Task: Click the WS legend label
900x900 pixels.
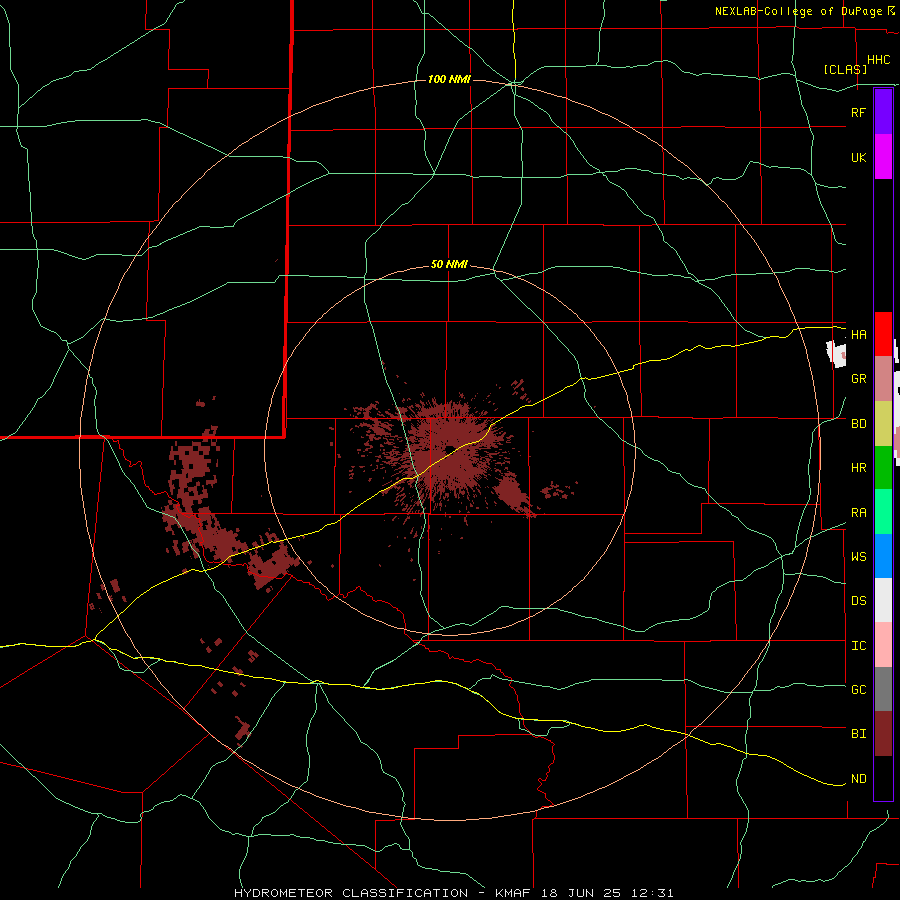Action: 858,557
